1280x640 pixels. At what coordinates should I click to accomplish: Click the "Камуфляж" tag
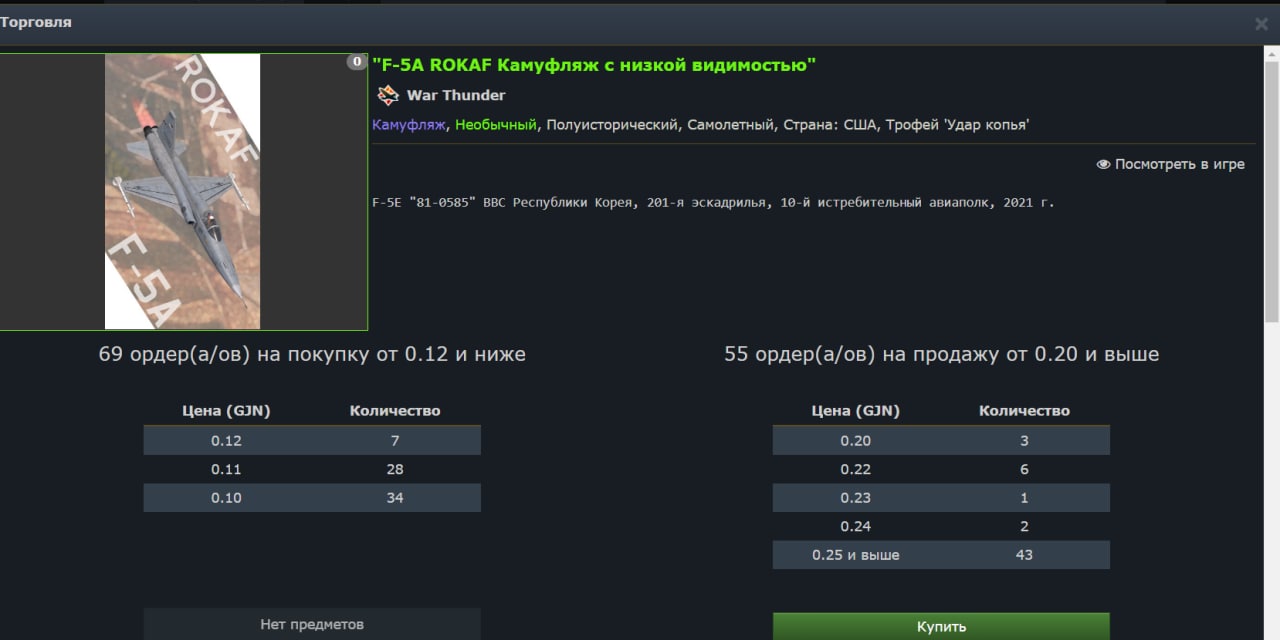pyautogui.click(x=408, y=125)
